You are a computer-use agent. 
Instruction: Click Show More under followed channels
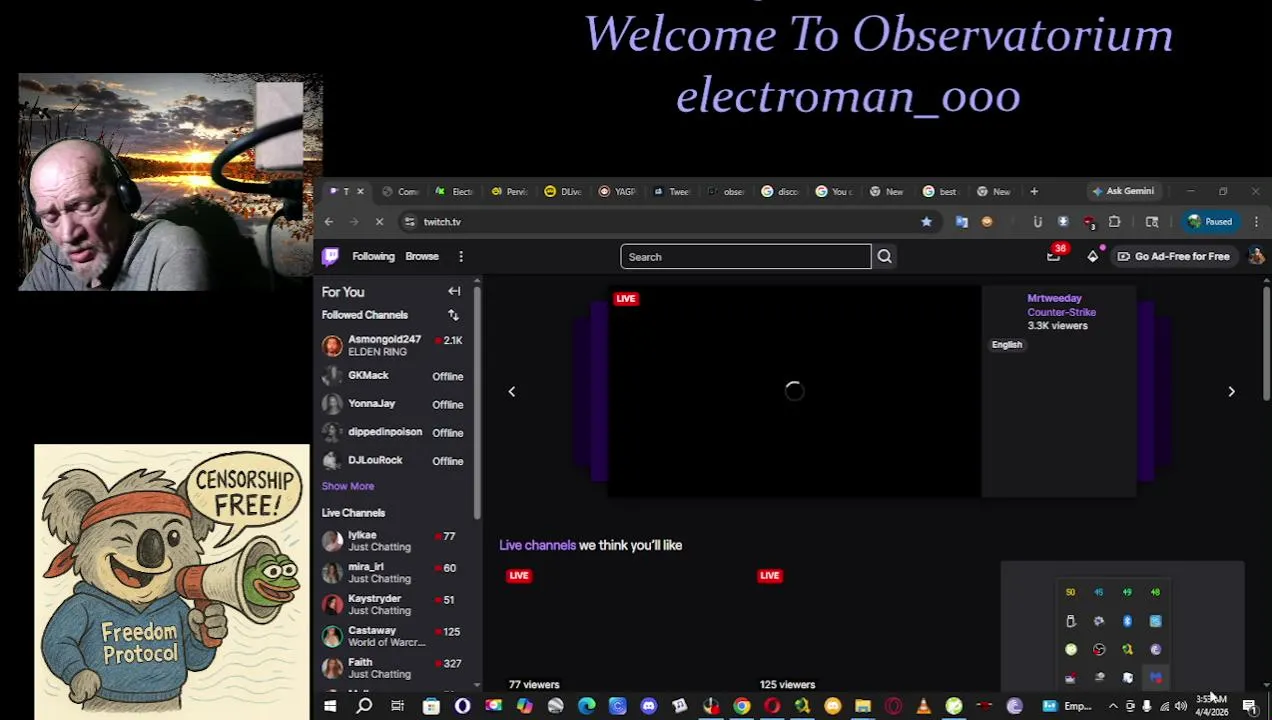tap(348, 486)
